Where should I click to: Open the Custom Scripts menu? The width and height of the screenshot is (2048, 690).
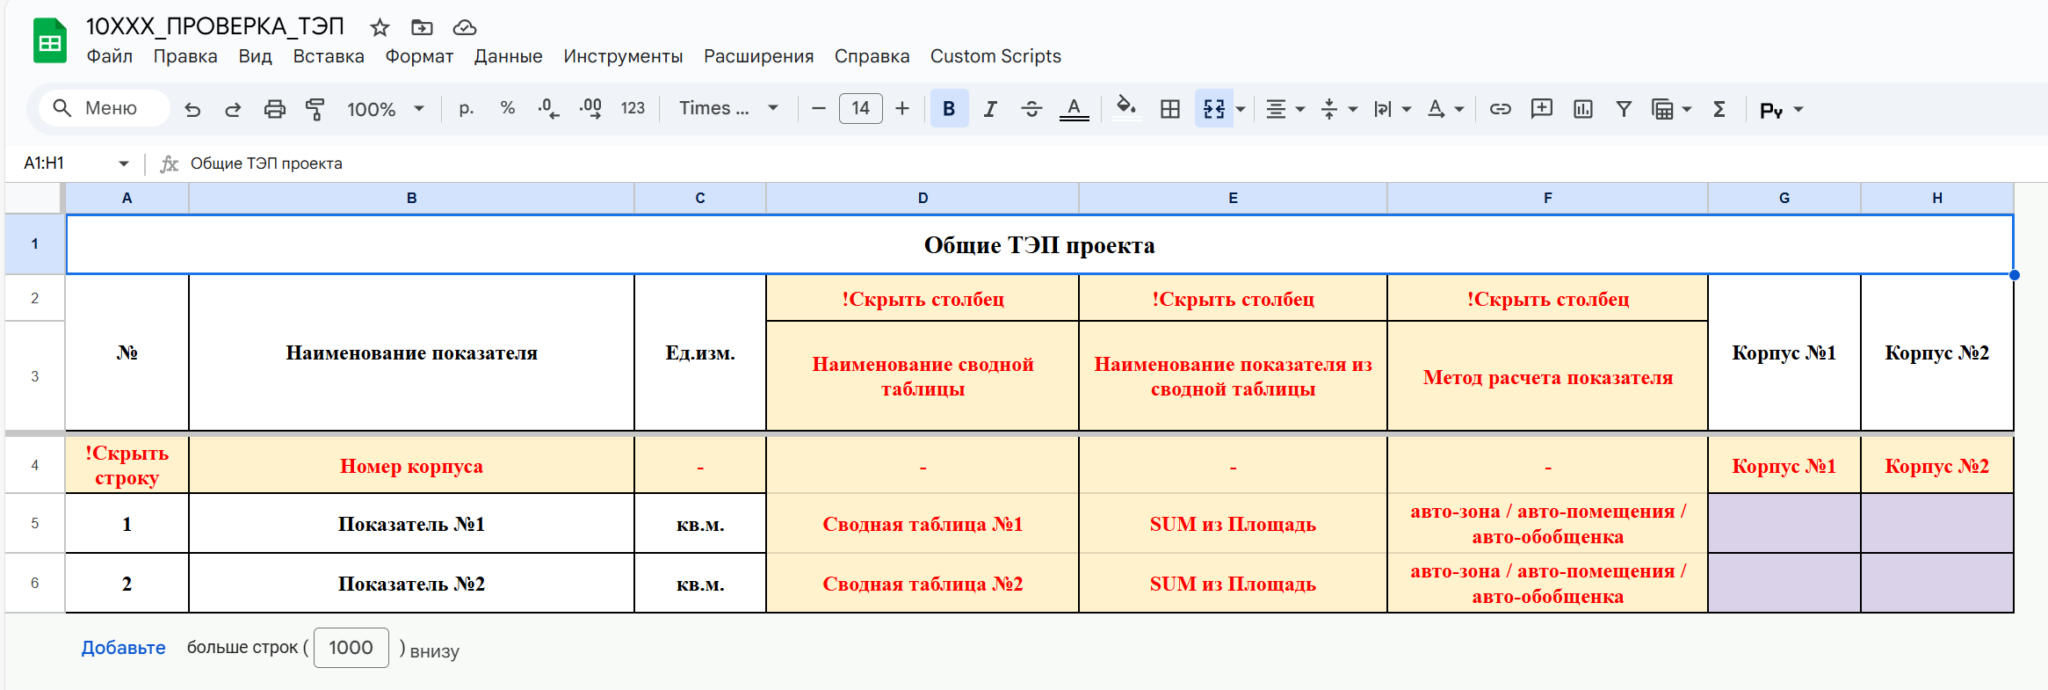tap(995, 56)
